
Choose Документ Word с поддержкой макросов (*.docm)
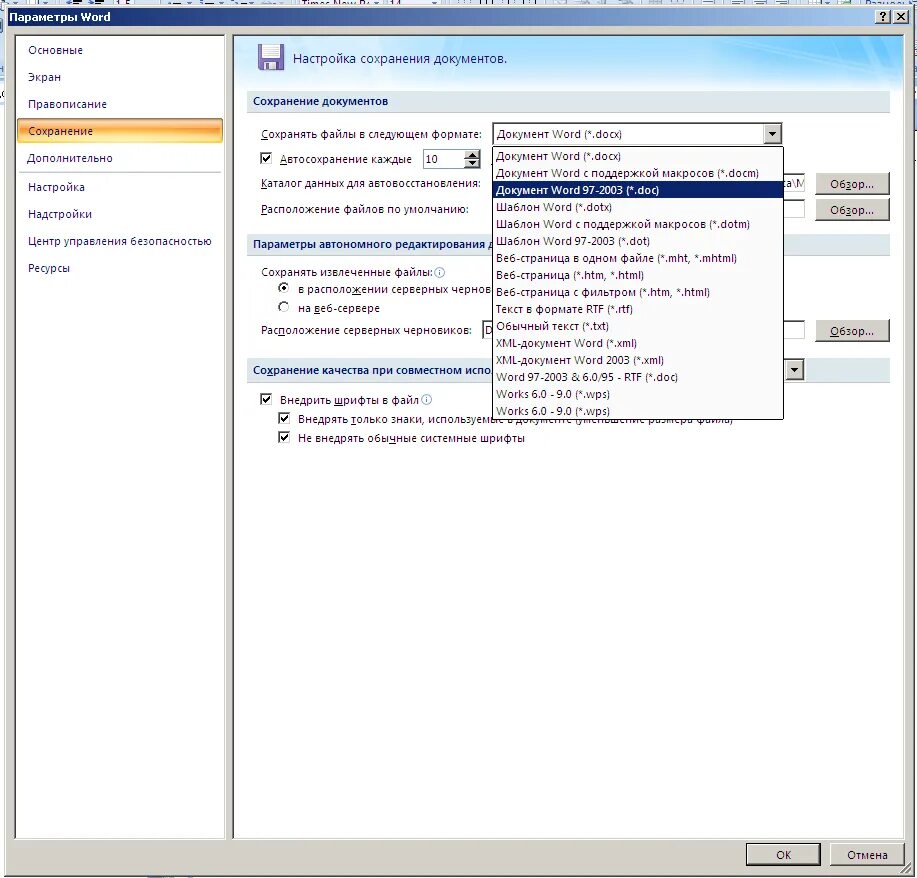(637, 173)
